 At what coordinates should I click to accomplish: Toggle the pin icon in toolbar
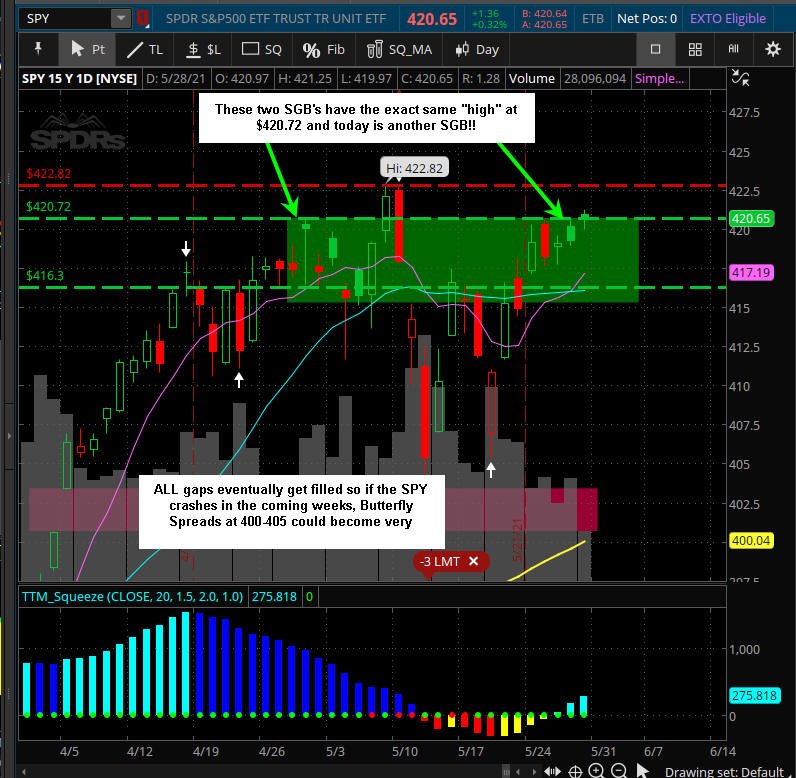(x=38, y=49)
